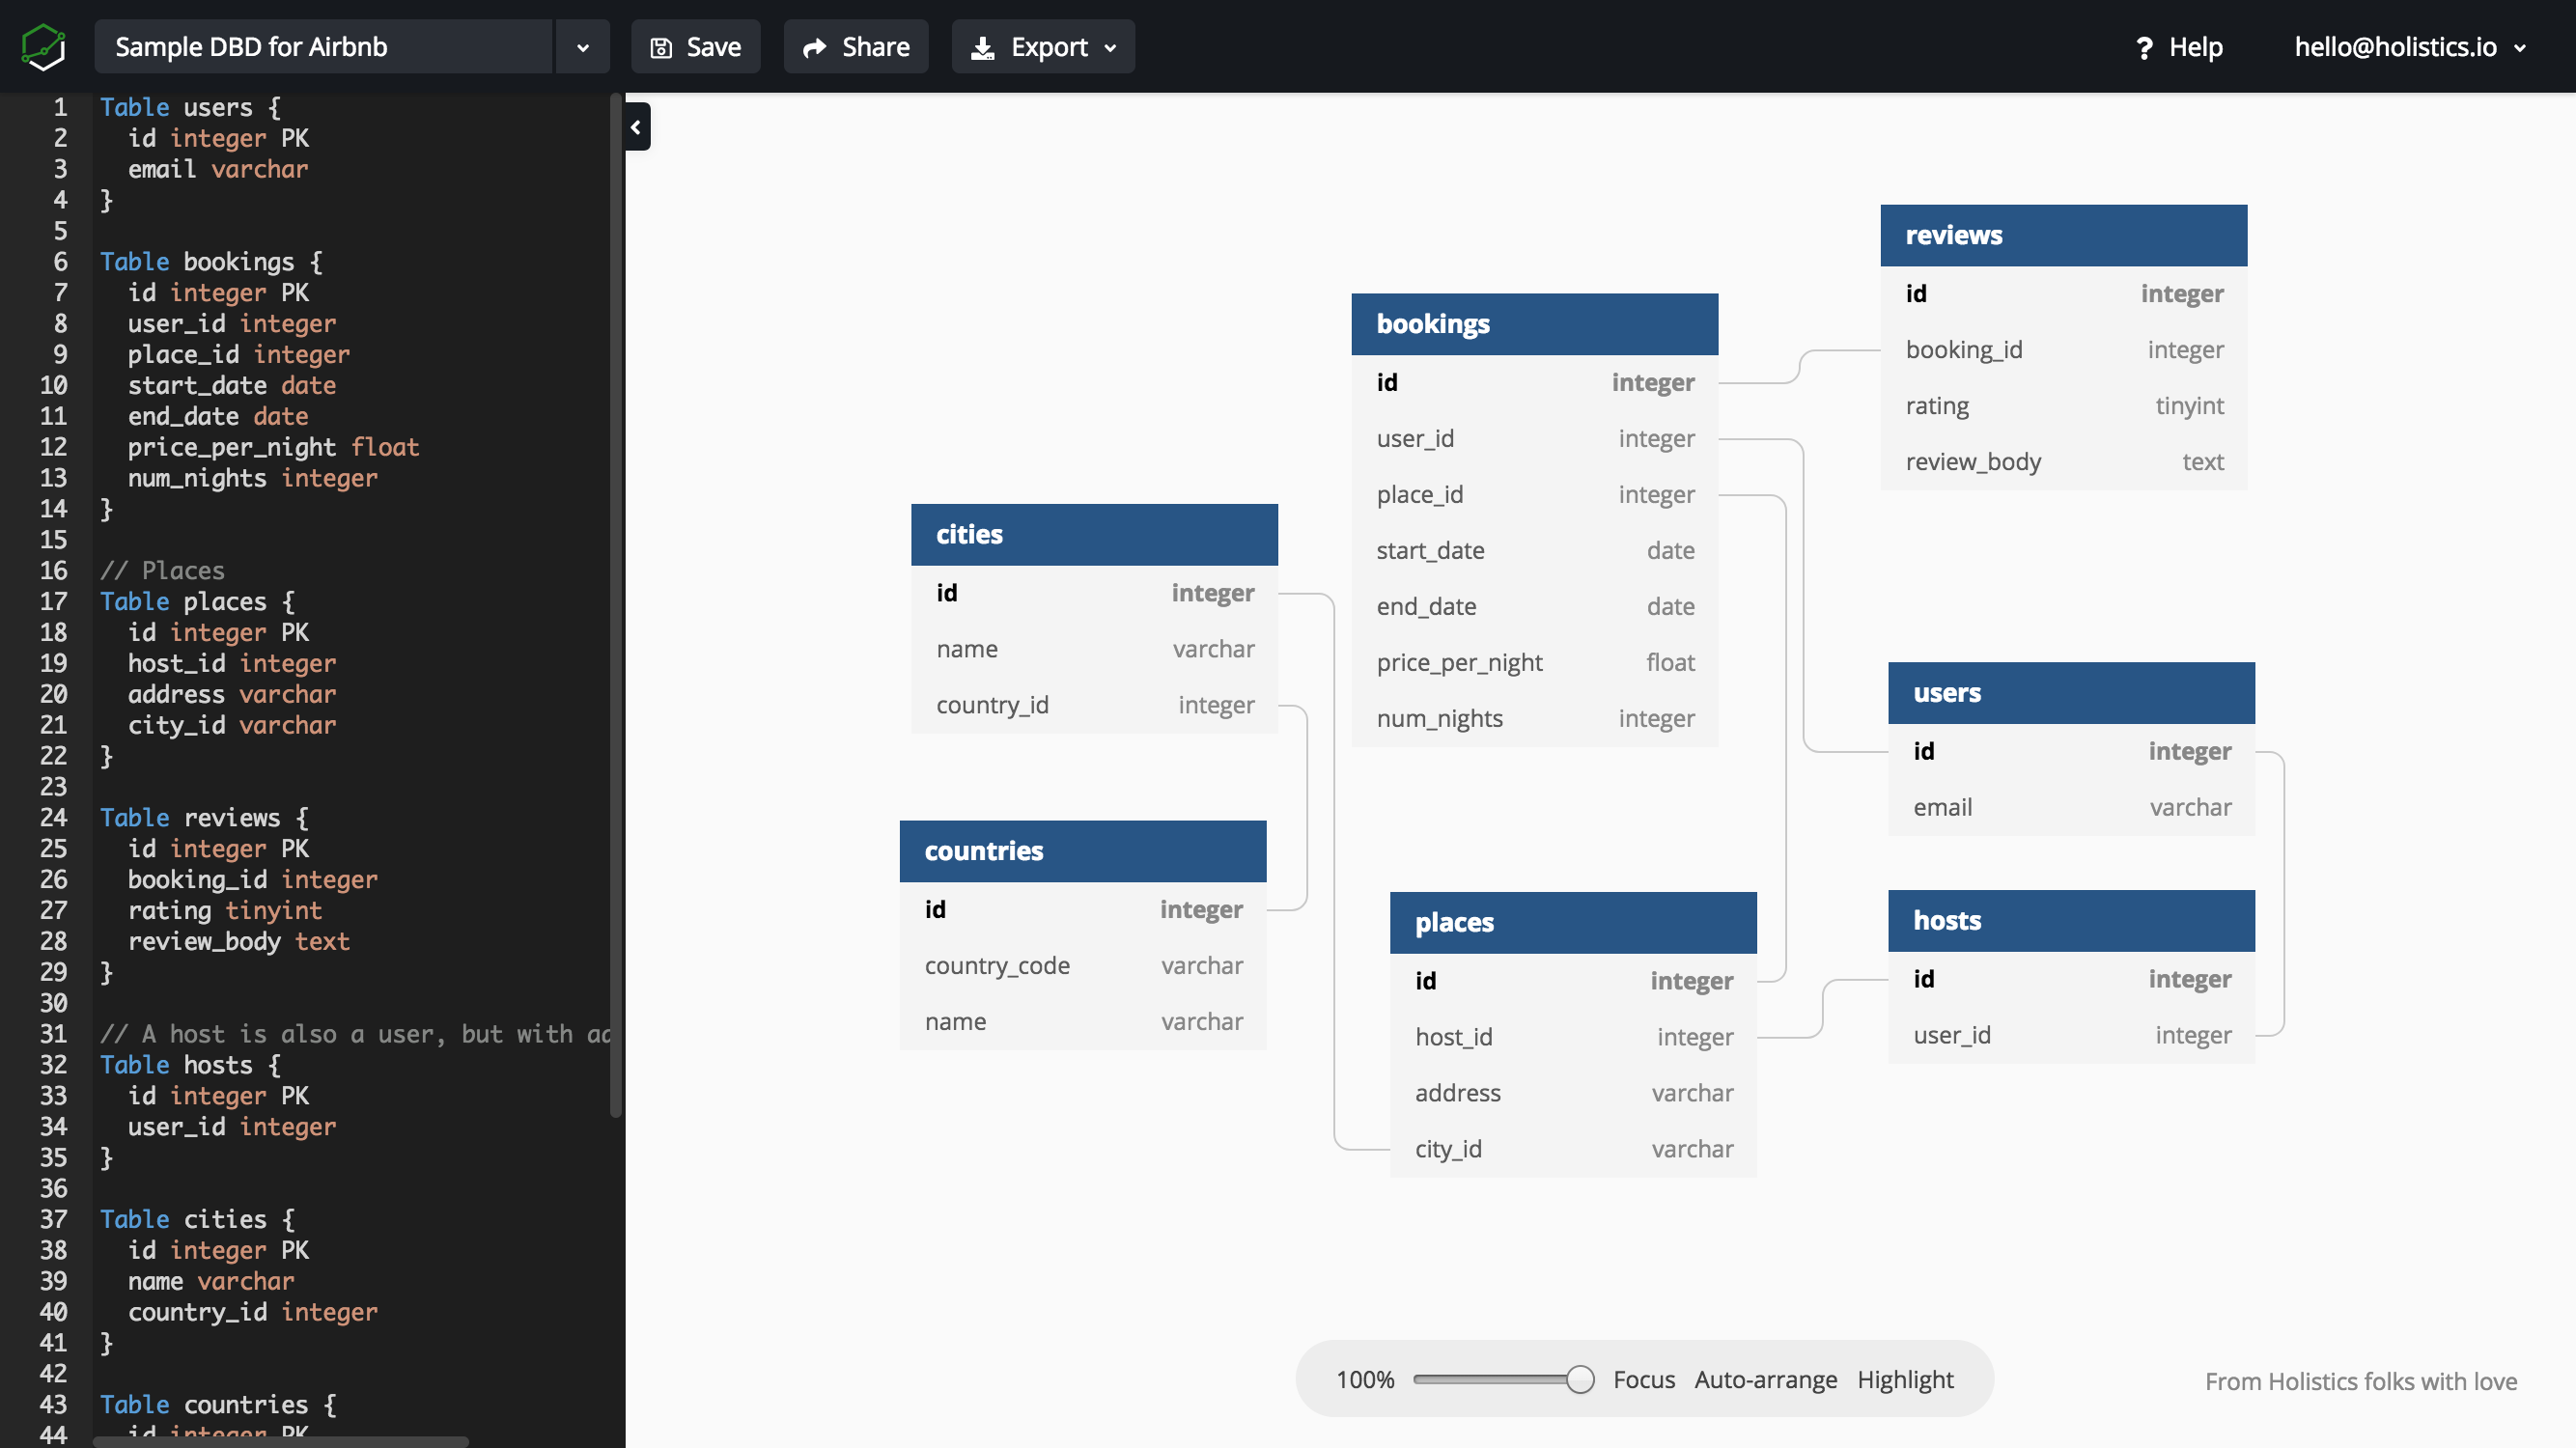Click the Auto-arrange button
Image resolution: width=2576 pixels, height=1448 pixels.
[1764, 1379]
